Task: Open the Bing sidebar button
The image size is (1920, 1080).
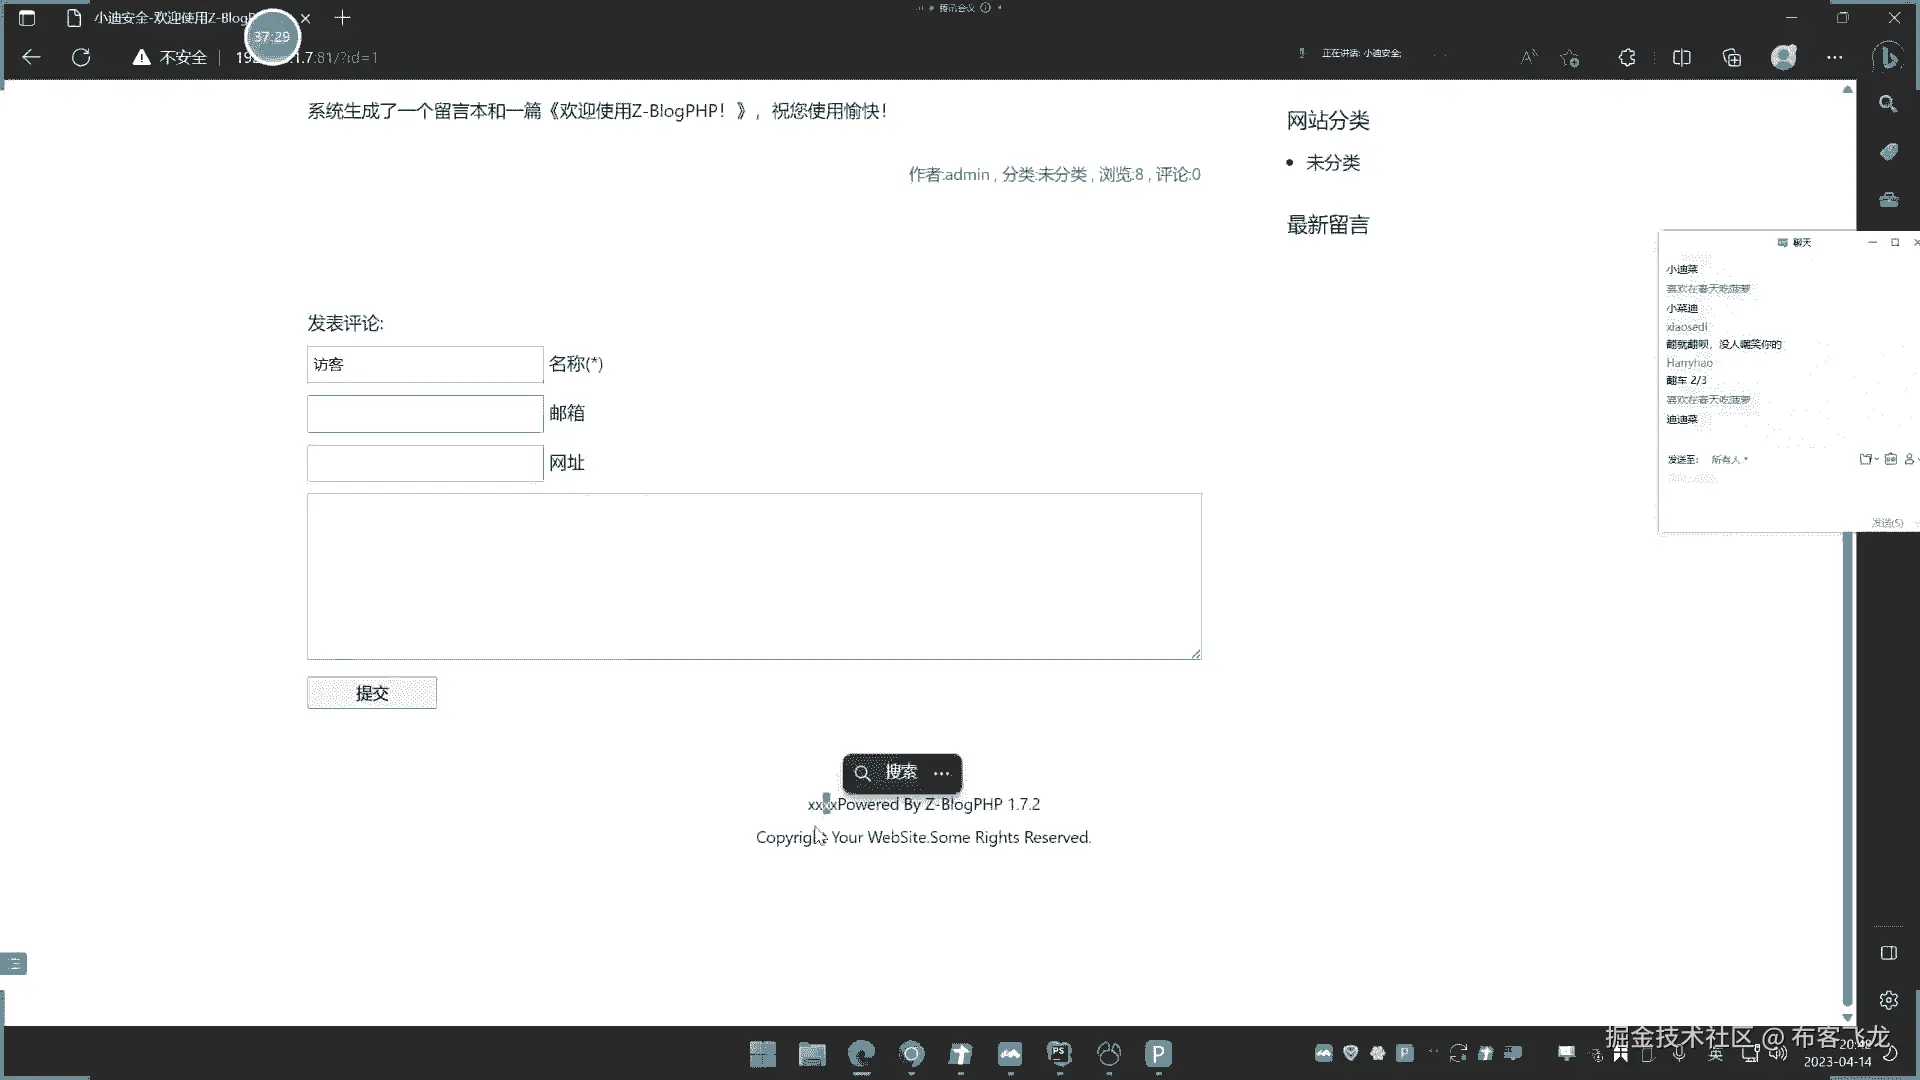Action: tap(1888, 57)
